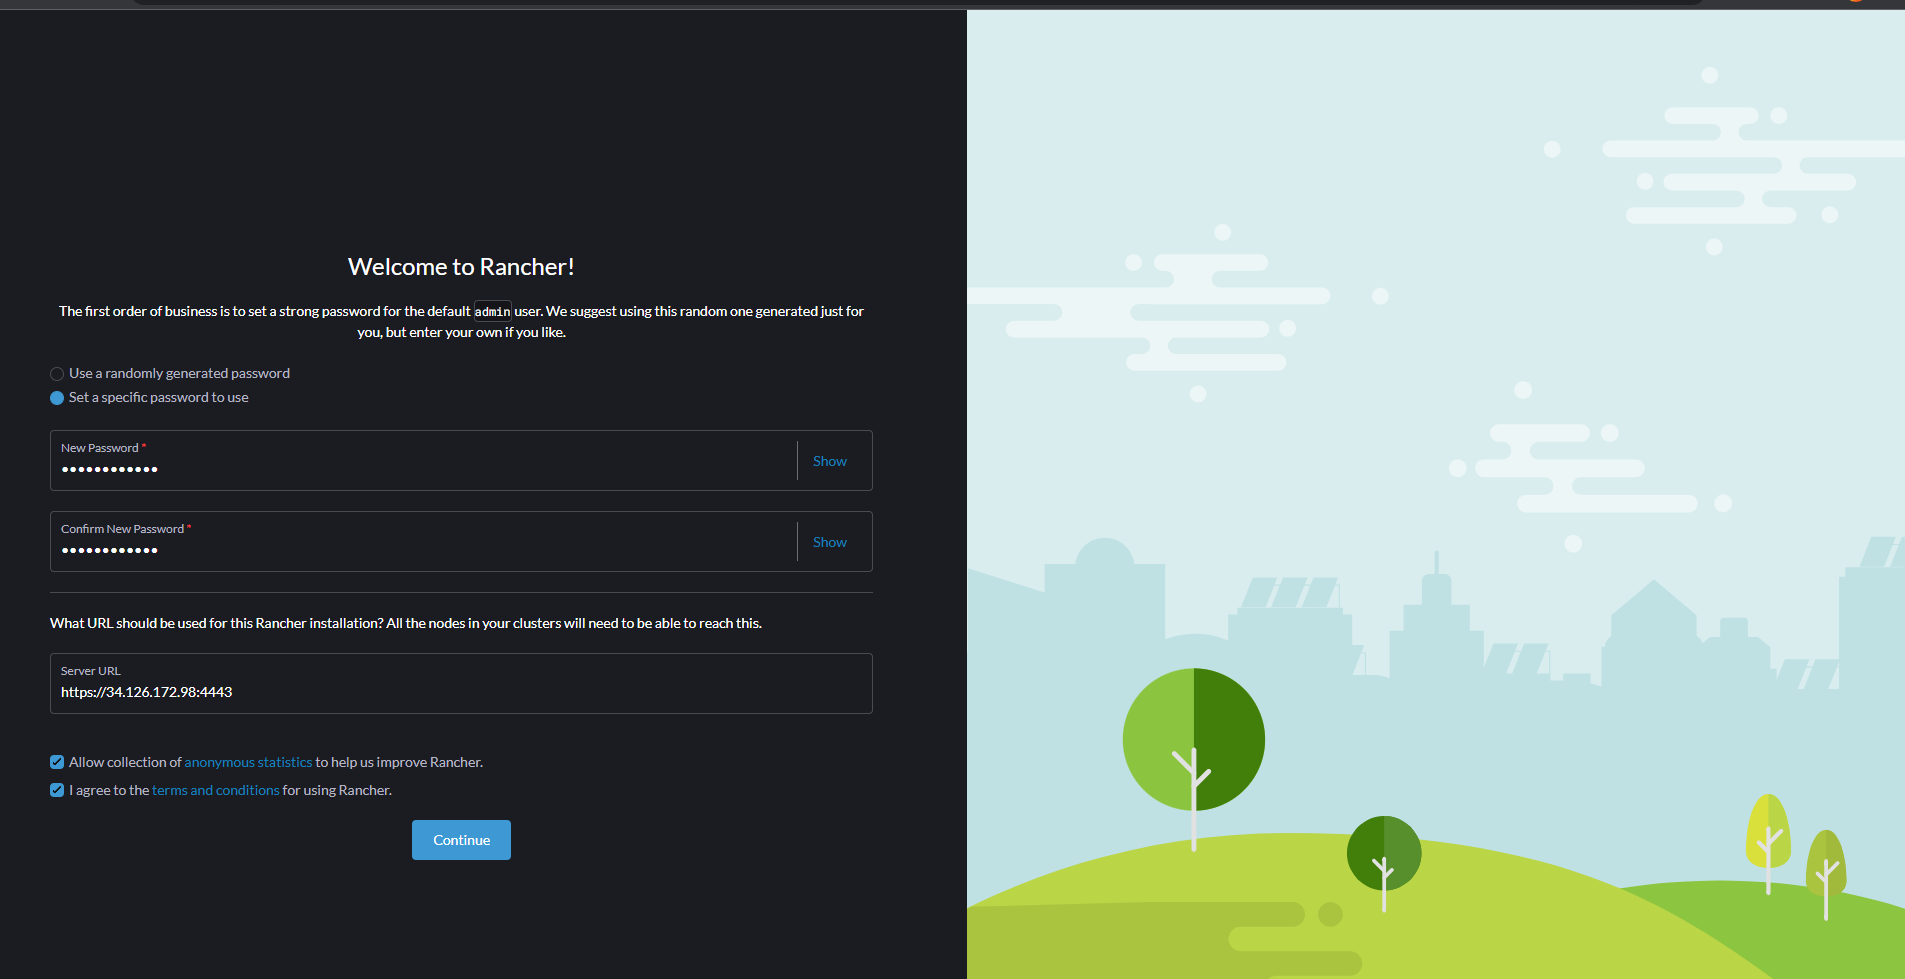Click the Server URL input field
Screen dimensions: 1905x979
tap(461, 684)
